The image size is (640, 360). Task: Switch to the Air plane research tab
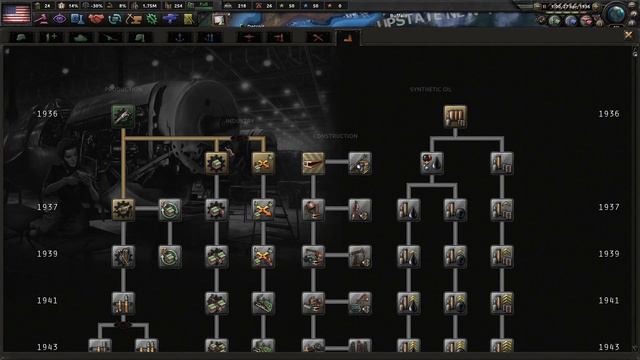point(249,38)
